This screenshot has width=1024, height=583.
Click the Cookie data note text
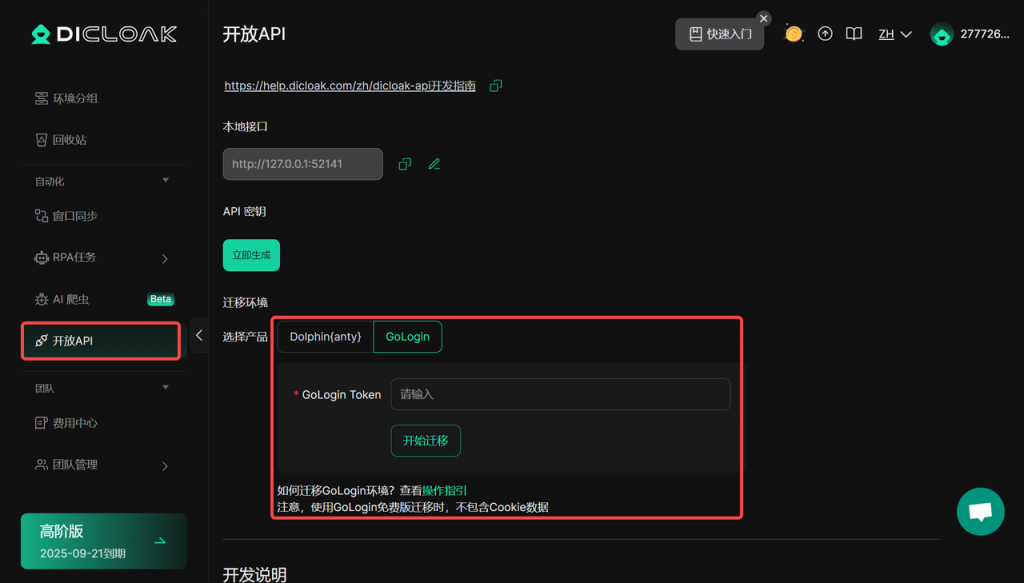[x=413, y=507]
